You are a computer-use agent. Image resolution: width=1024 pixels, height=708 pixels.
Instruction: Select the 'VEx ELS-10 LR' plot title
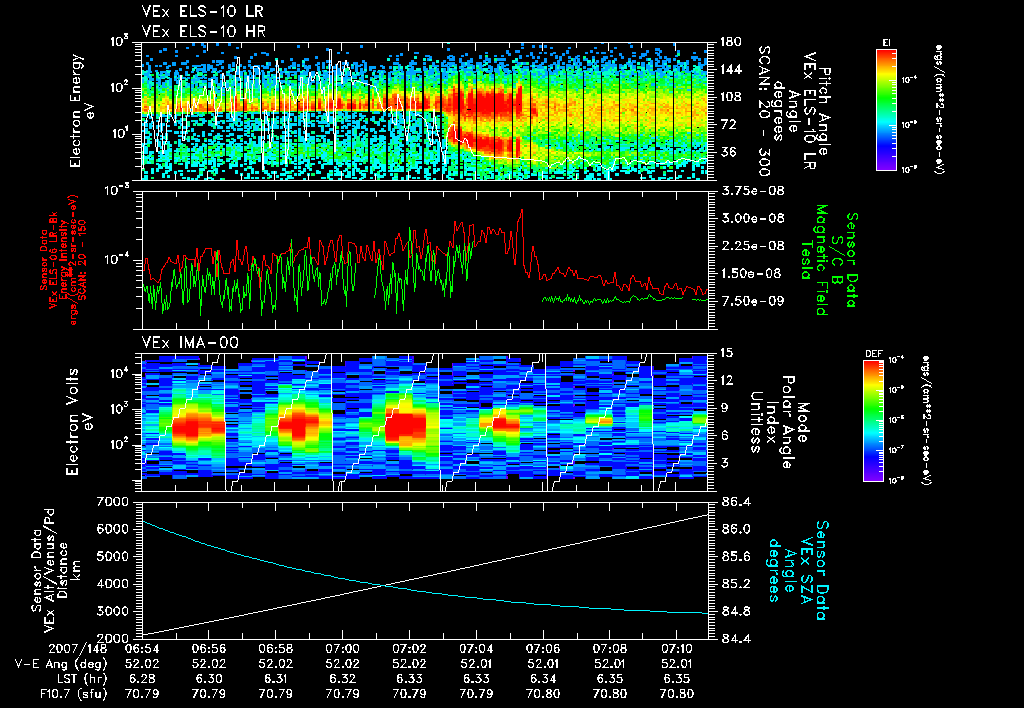[x=203, y=12]
